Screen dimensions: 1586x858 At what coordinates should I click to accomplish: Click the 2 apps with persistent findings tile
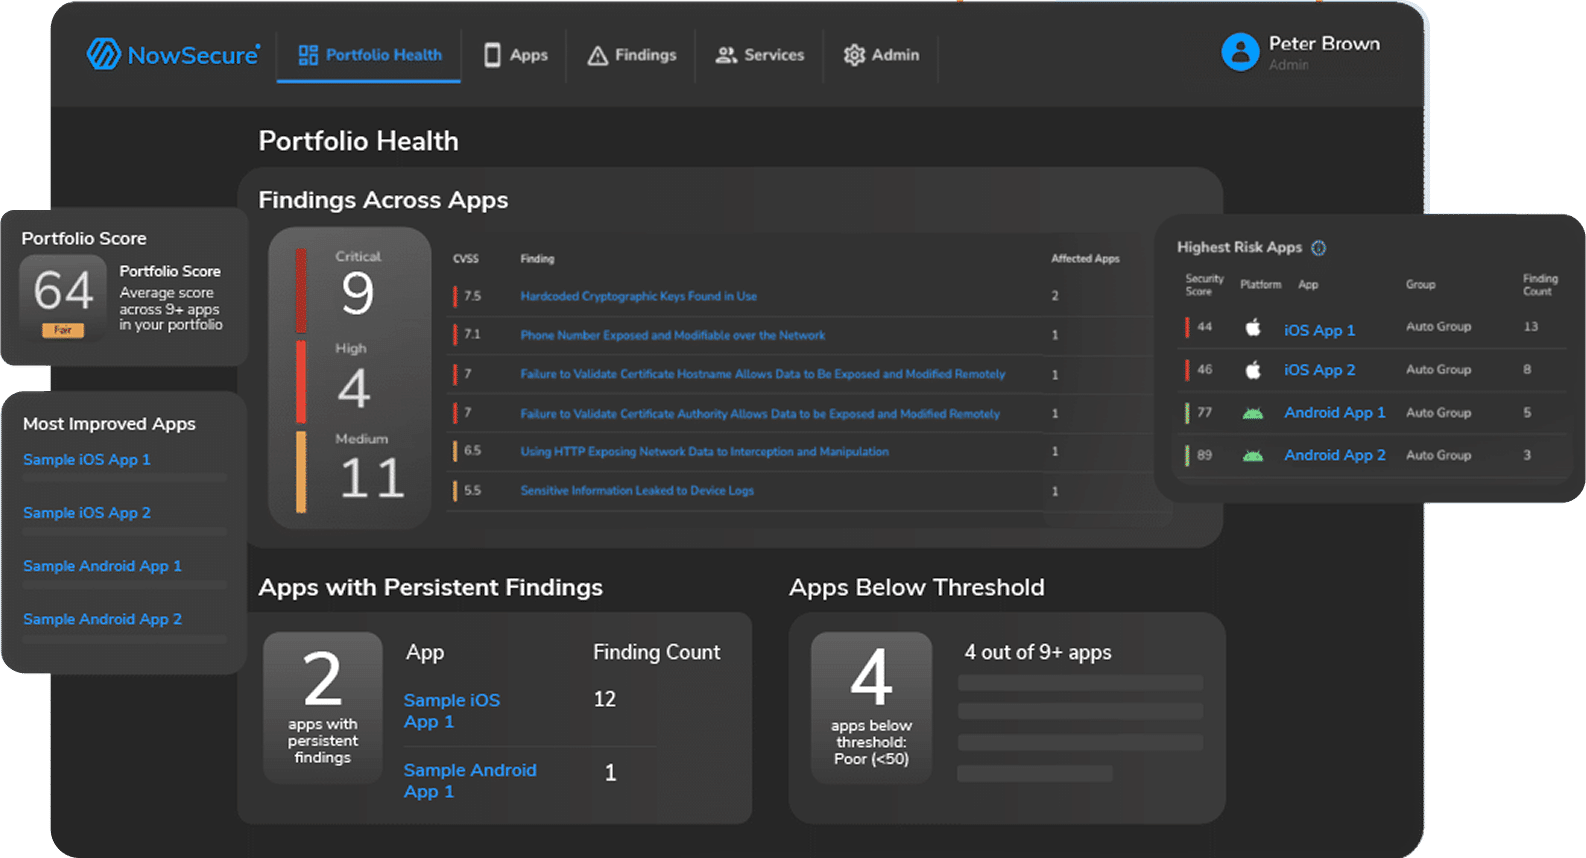tap(323, 708)
